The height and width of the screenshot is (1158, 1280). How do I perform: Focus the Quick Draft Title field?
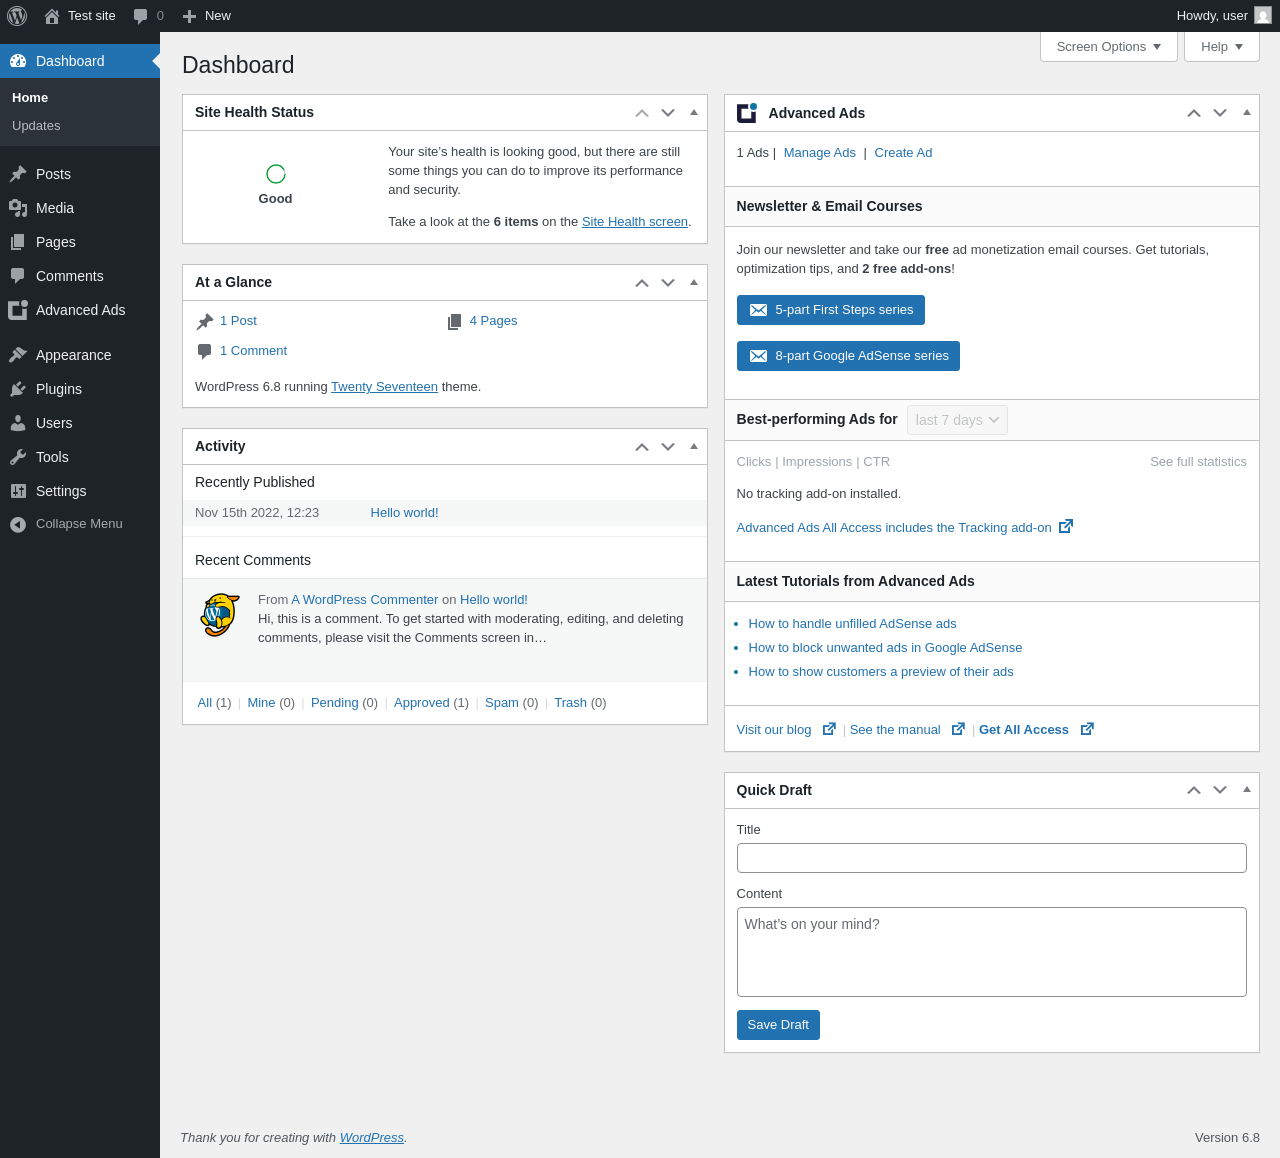992,858
